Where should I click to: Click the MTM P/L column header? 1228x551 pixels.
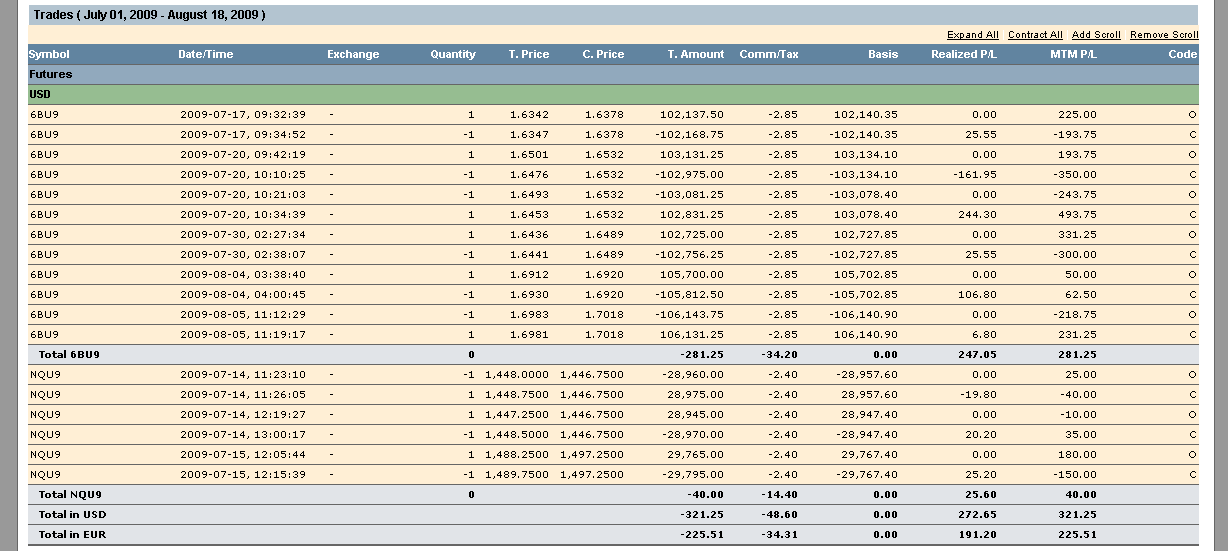click(1073, 54)
